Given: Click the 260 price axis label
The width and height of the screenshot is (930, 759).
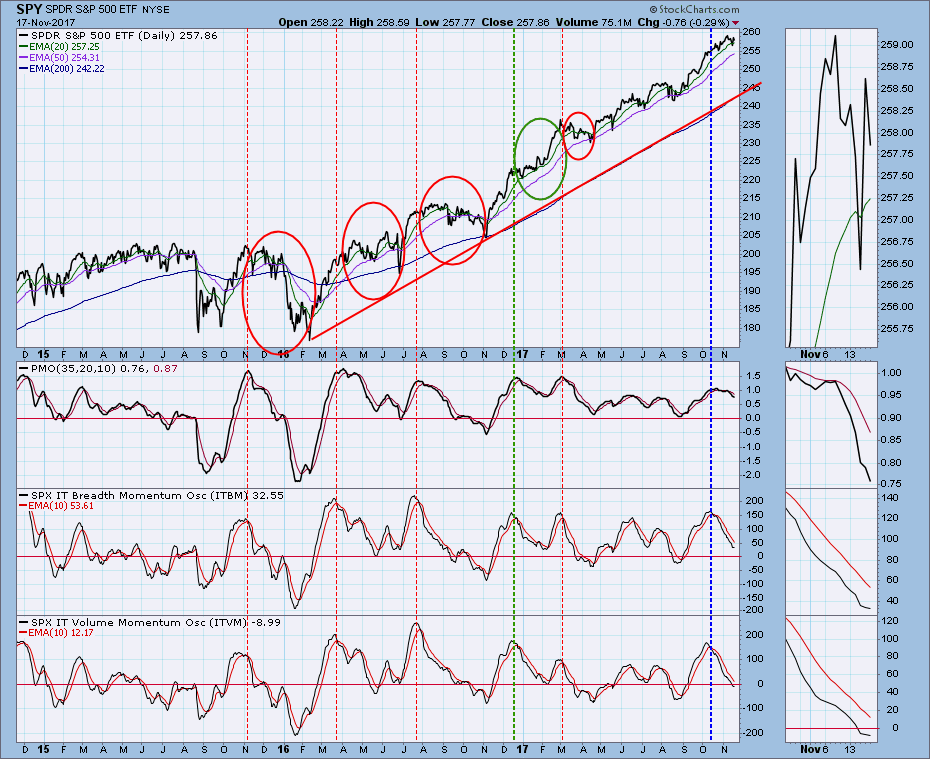Looking at the screenshot, I should click(751, 31).
